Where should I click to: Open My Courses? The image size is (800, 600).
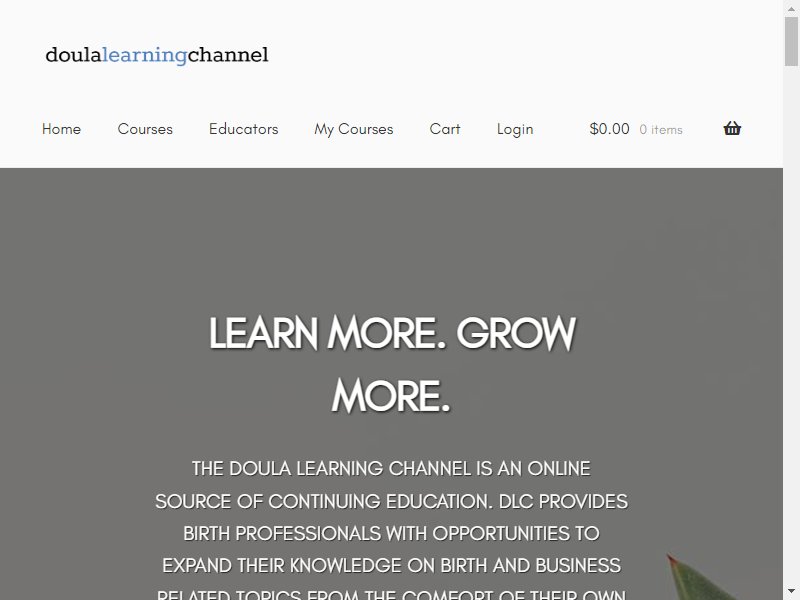(354, 129)
